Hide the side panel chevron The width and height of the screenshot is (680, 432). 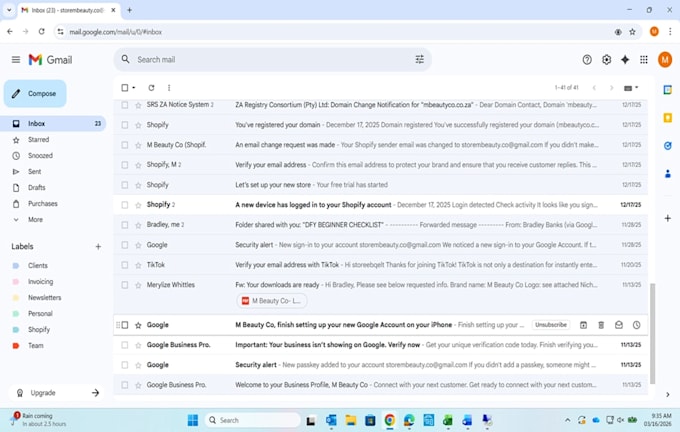668,394
